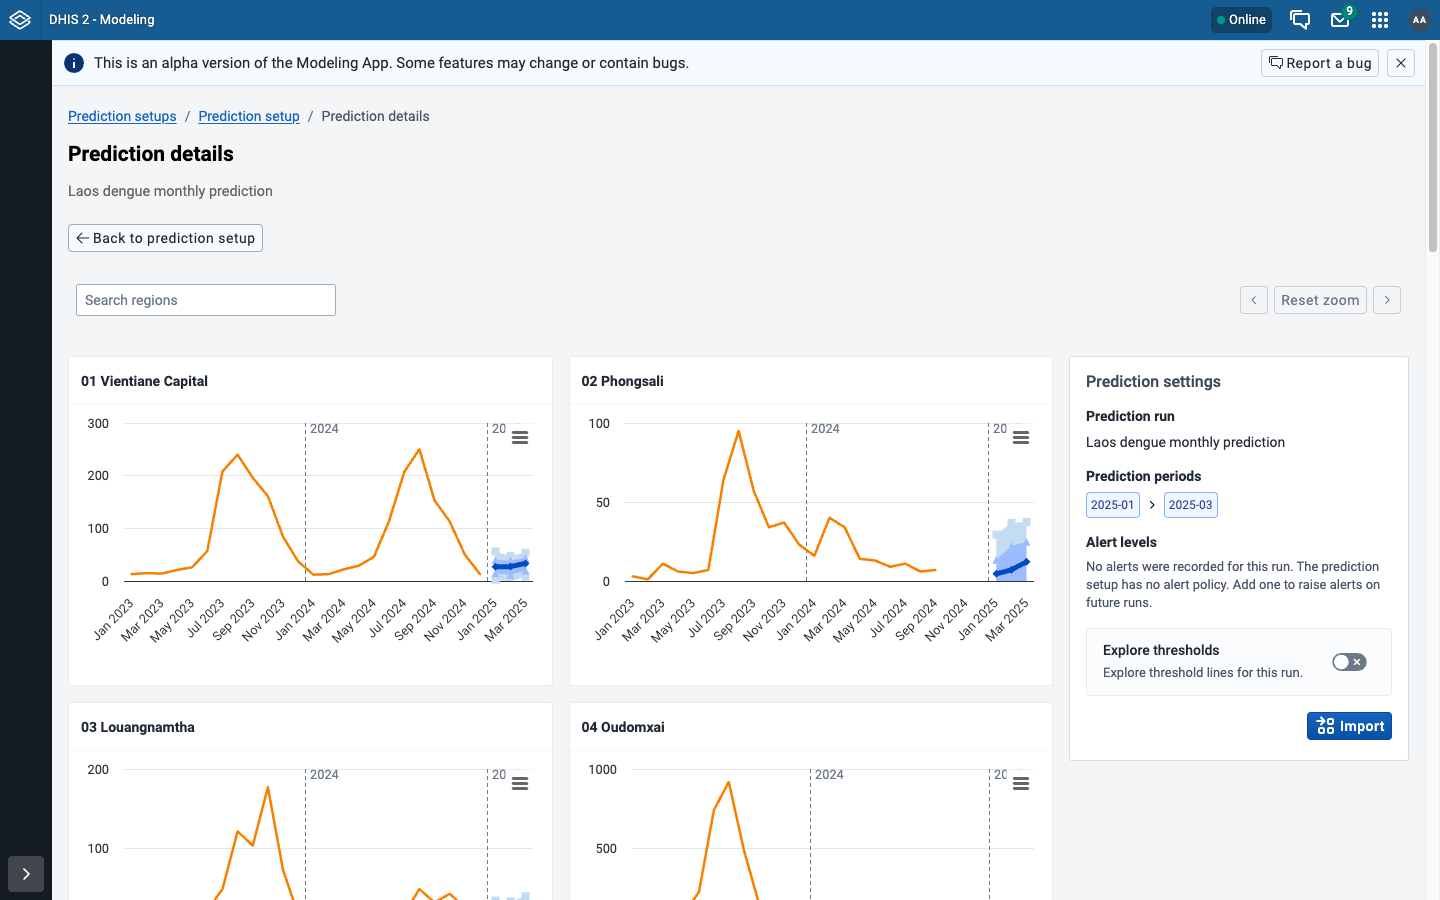The image size is (1440, 900).
Task: Click the 02 Phongsali chart title
Action: [622, 381]
